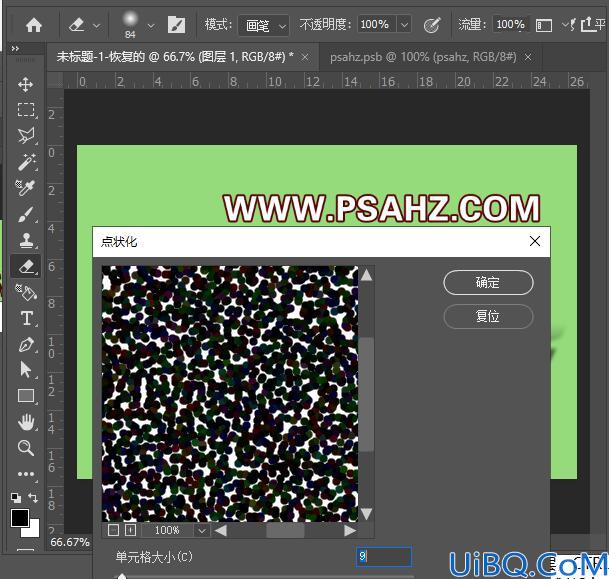Click the white background color swatch
The width and height of the screenshot is (609, 579).
point(33,530)
